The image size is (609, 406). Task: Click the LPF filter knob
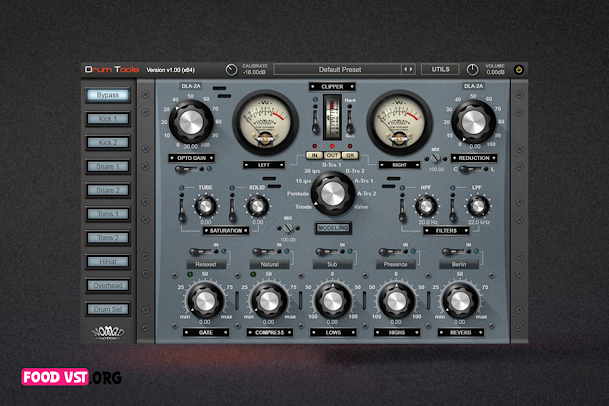click(x=478, y=206)
